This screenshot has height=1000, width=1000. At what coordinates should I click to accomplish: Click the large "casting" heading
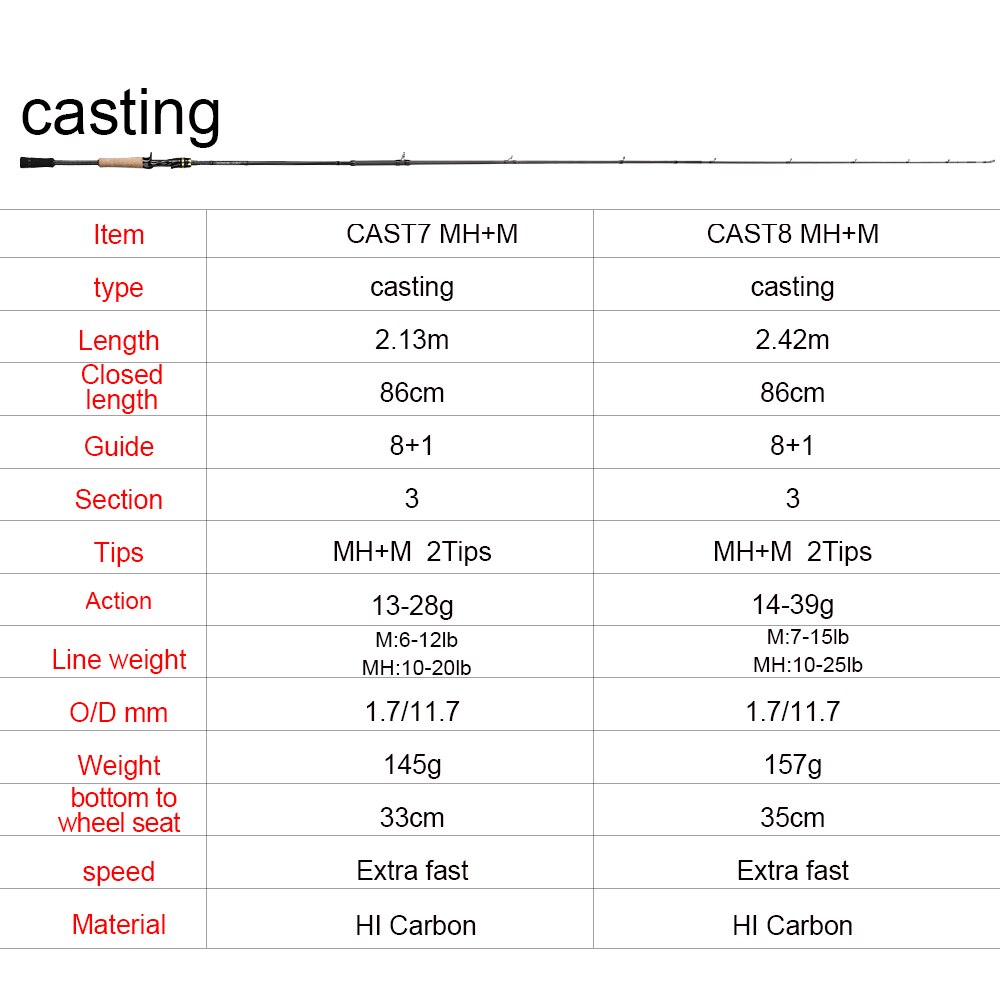pyautogui.click(x=120, y=113)
